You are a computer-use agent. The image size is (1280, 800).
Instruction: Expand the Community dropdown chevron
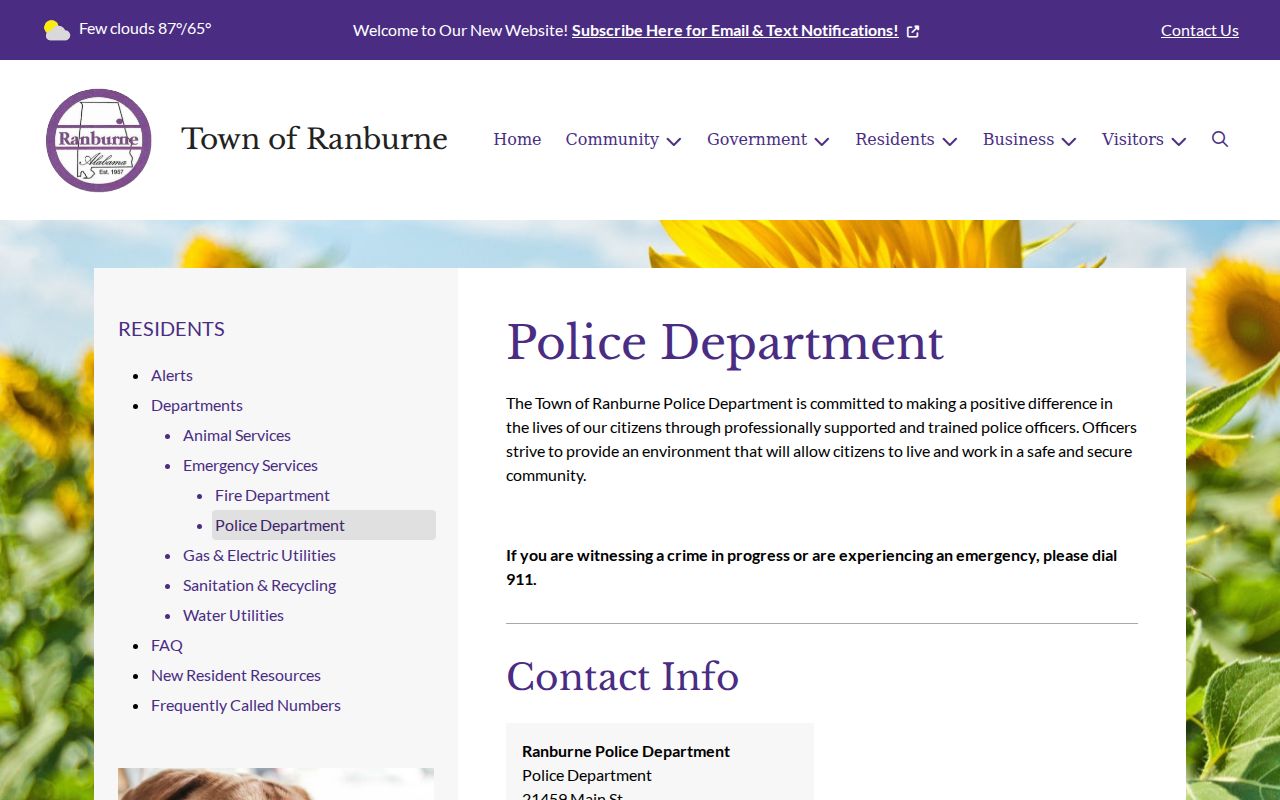674,141
